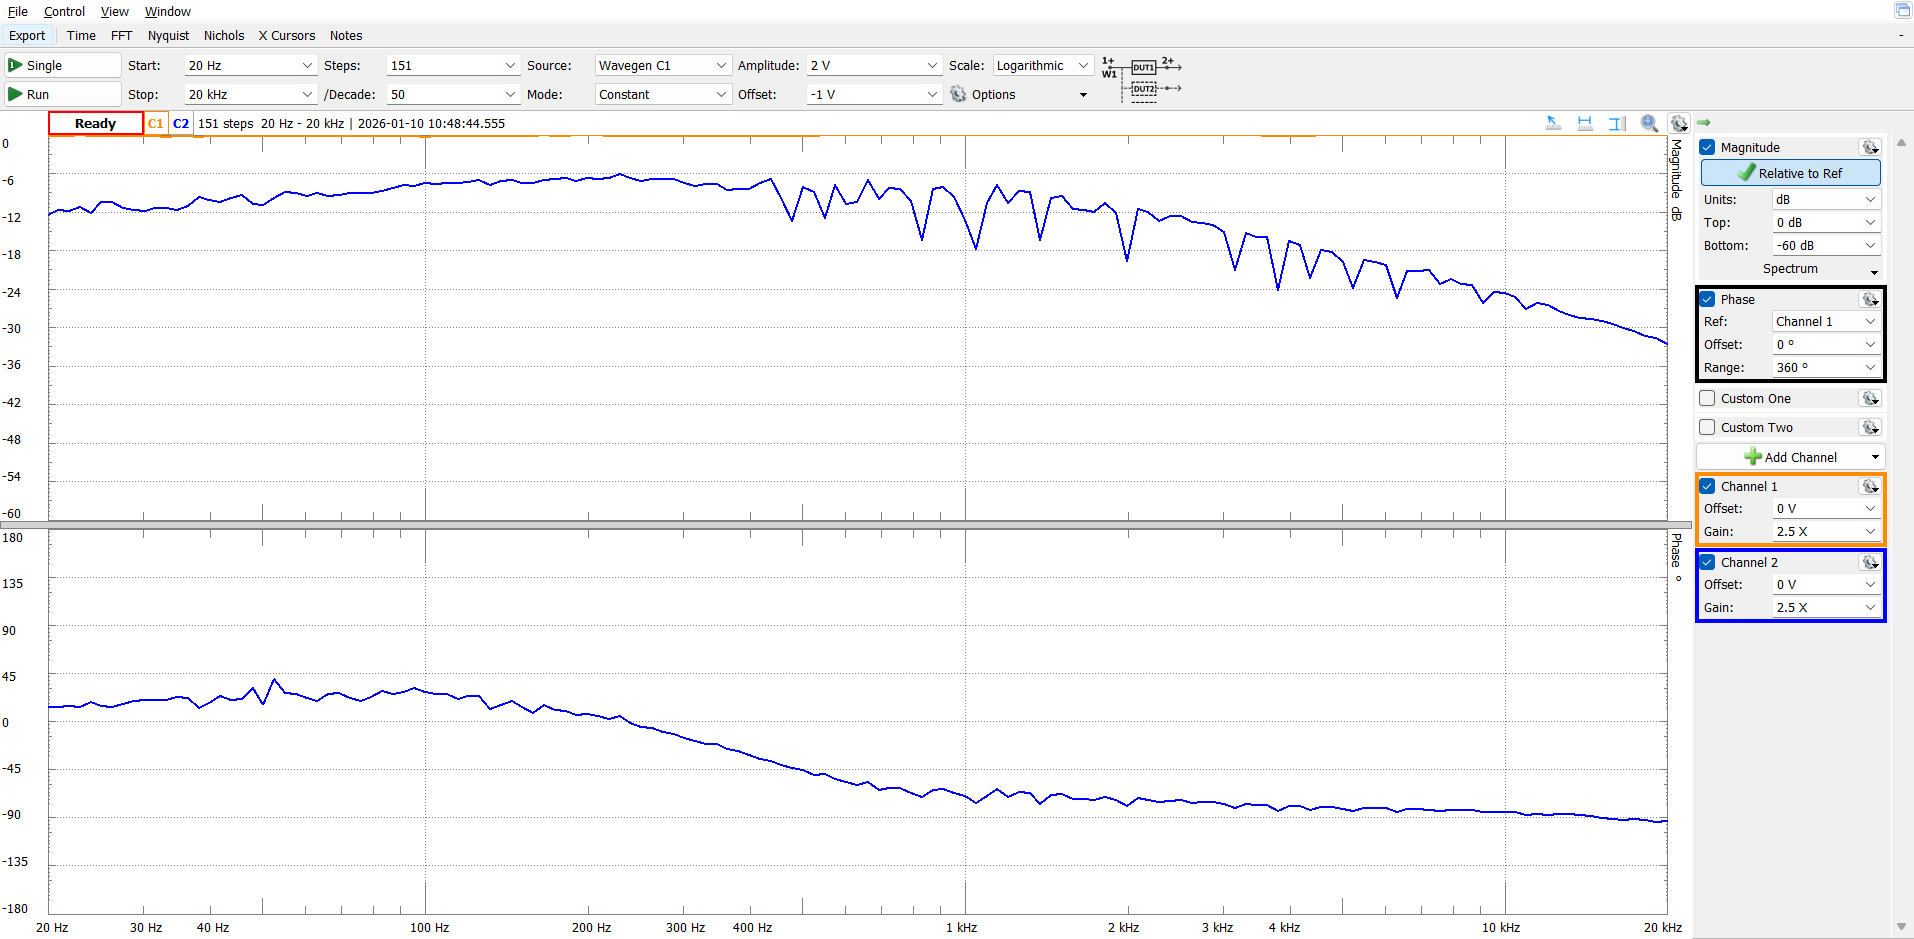Open the plot settings gear above the plot

(1679, 123)
